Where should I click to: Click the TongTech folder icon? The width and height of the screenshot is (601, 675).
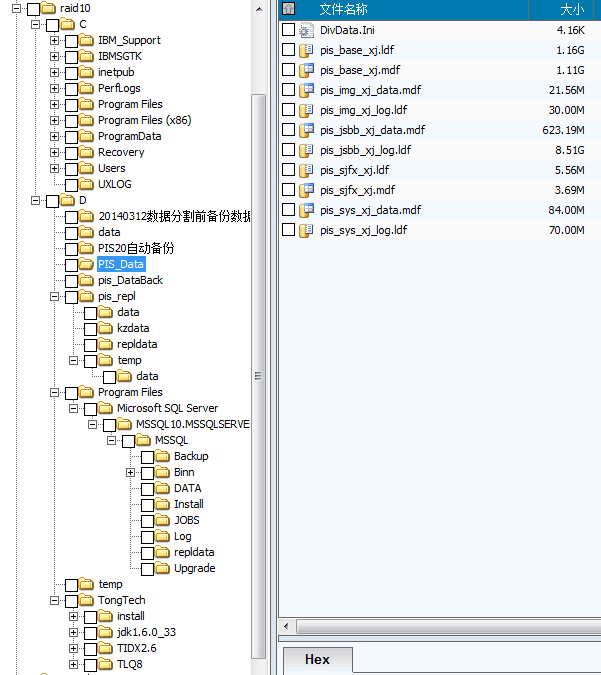pyautogui.click(x=87, y=600)
